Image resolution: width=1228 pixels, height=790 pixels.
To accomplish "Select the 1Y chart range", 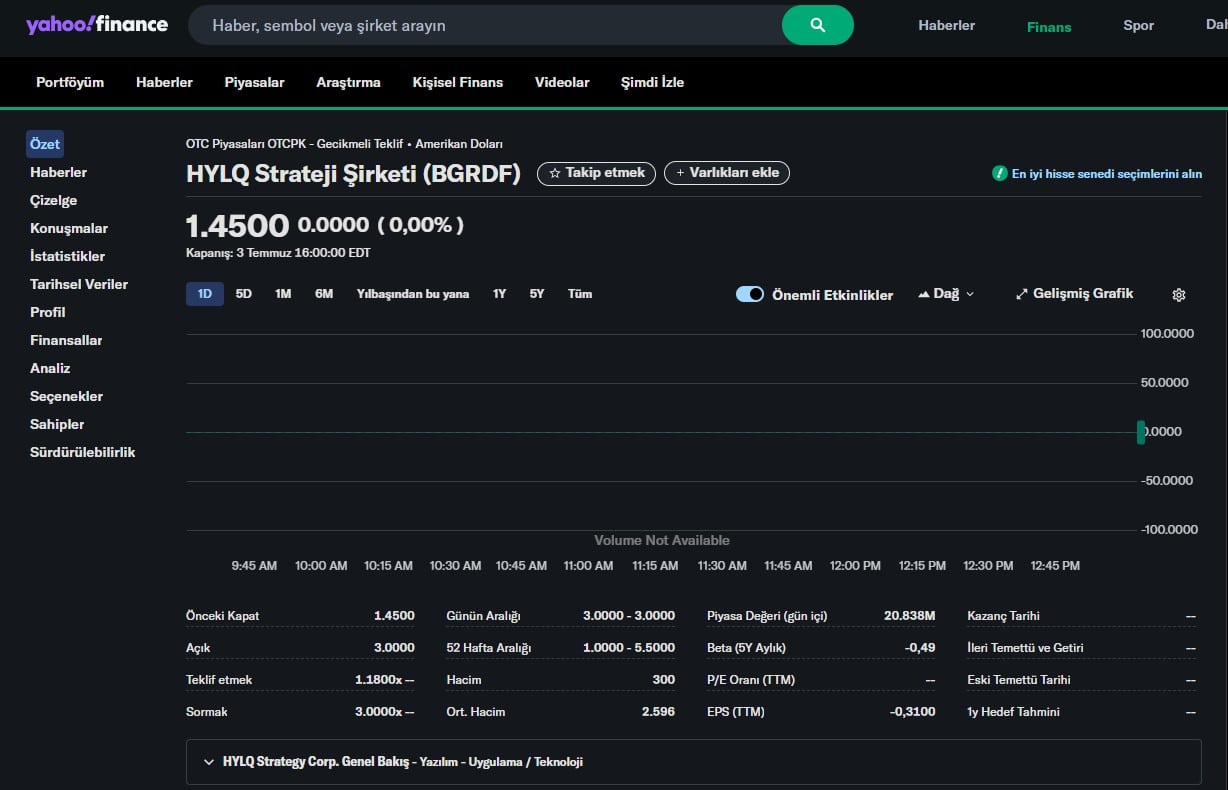I will coord(499,294).
